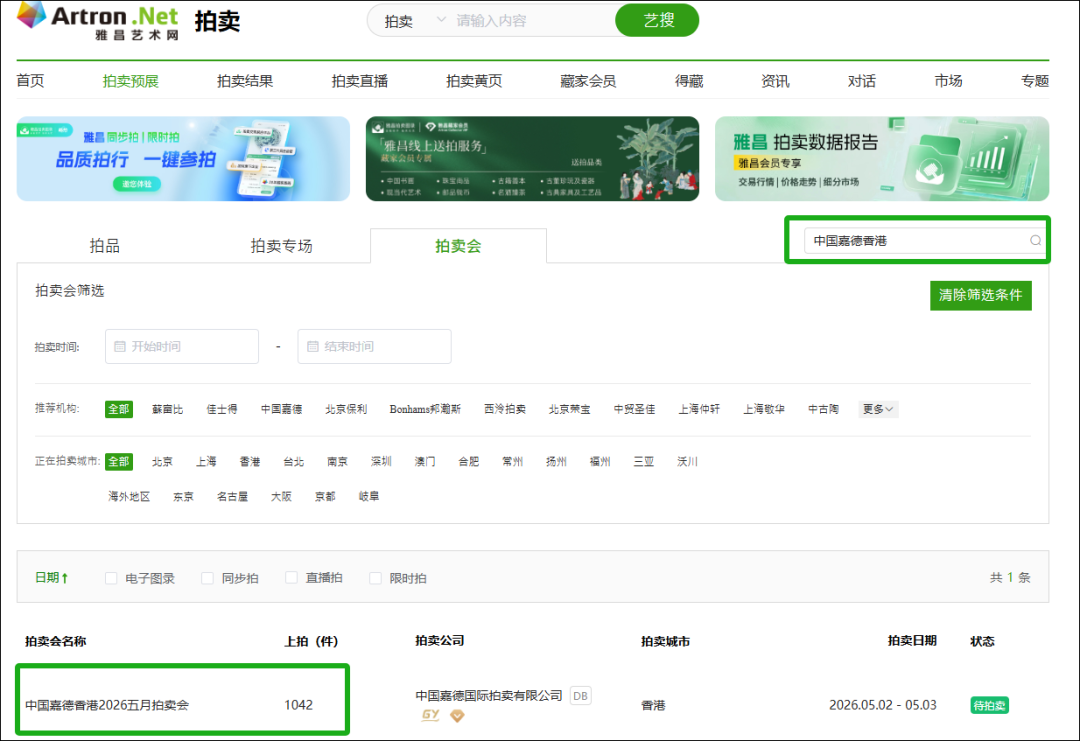Open the 中国嘉德国际拍卖有限公司 company link
The width and height of the screenshot is (1080, 741).
489,696
